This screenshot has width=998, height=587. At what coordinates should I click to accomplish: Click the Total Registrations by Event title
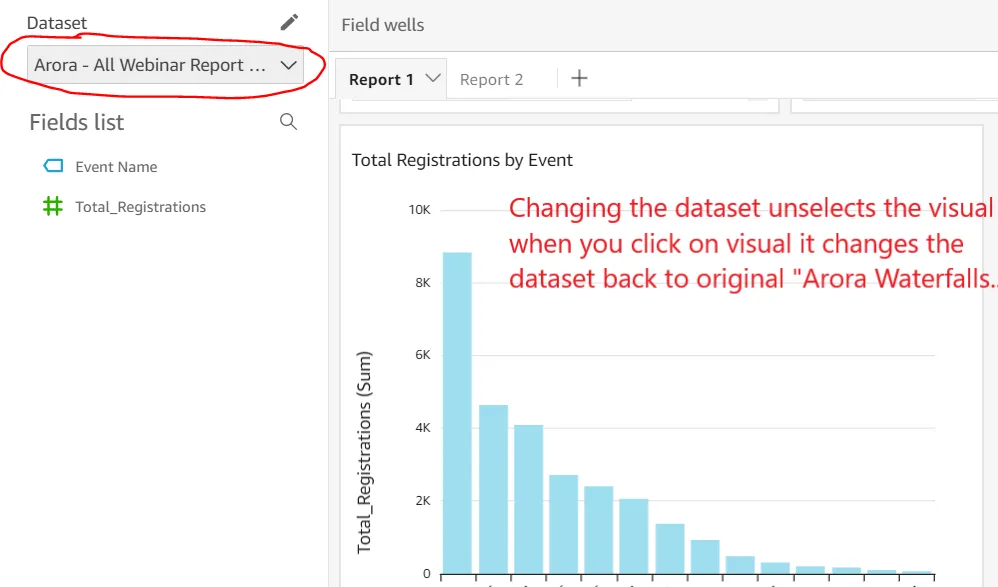[x=462, y=160]
